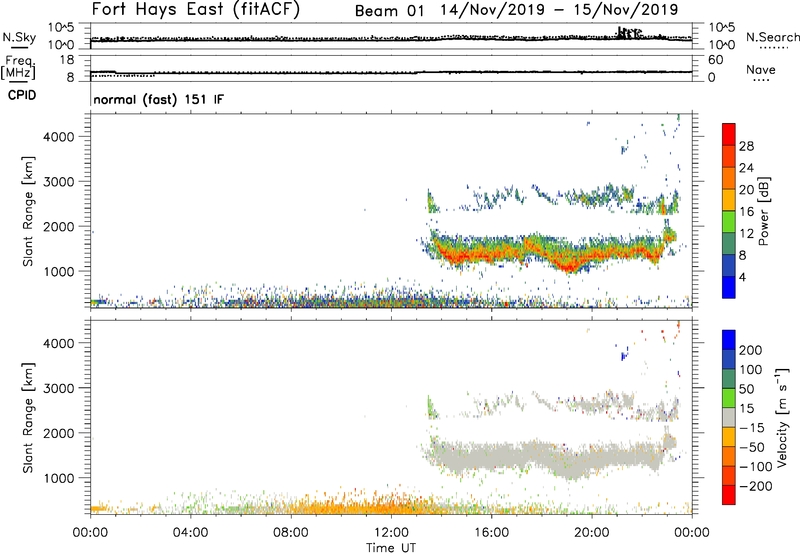800x554 pixels.
Task: Click the '20:00' time axis tick label
Action: point(592,533)
